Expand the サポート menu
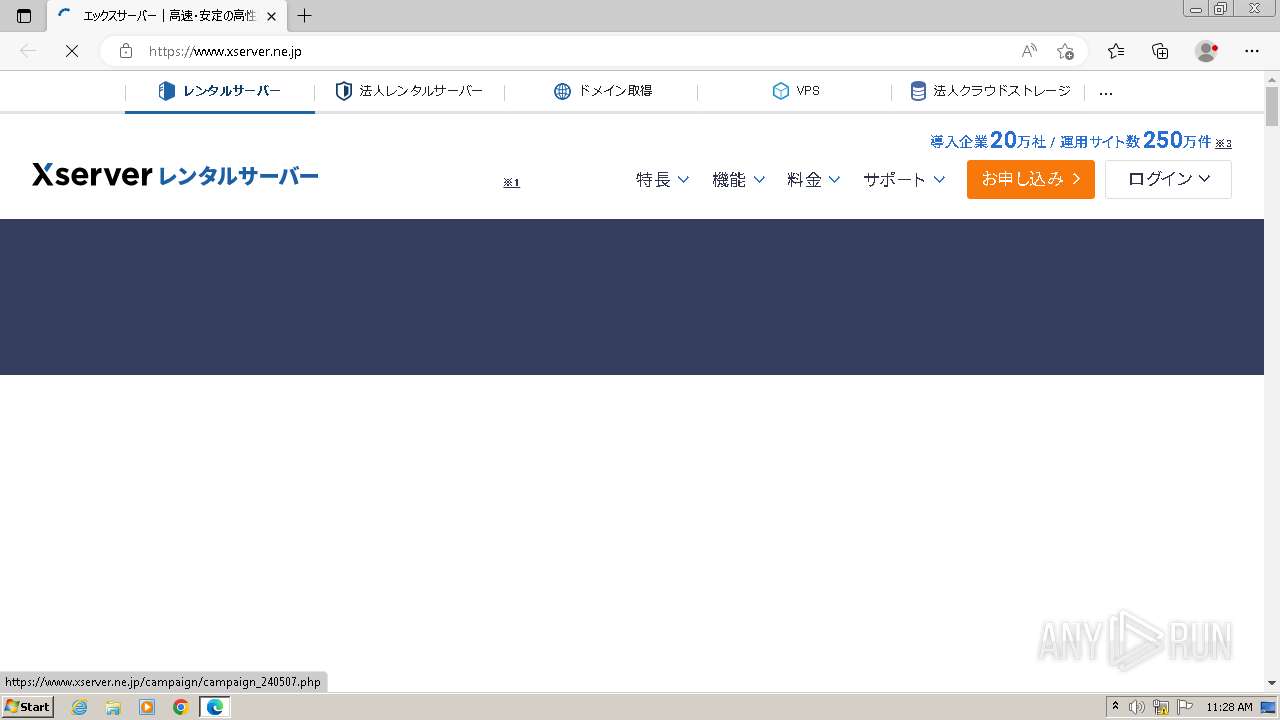The image size is (1280, 720). [x=904, y=180]
